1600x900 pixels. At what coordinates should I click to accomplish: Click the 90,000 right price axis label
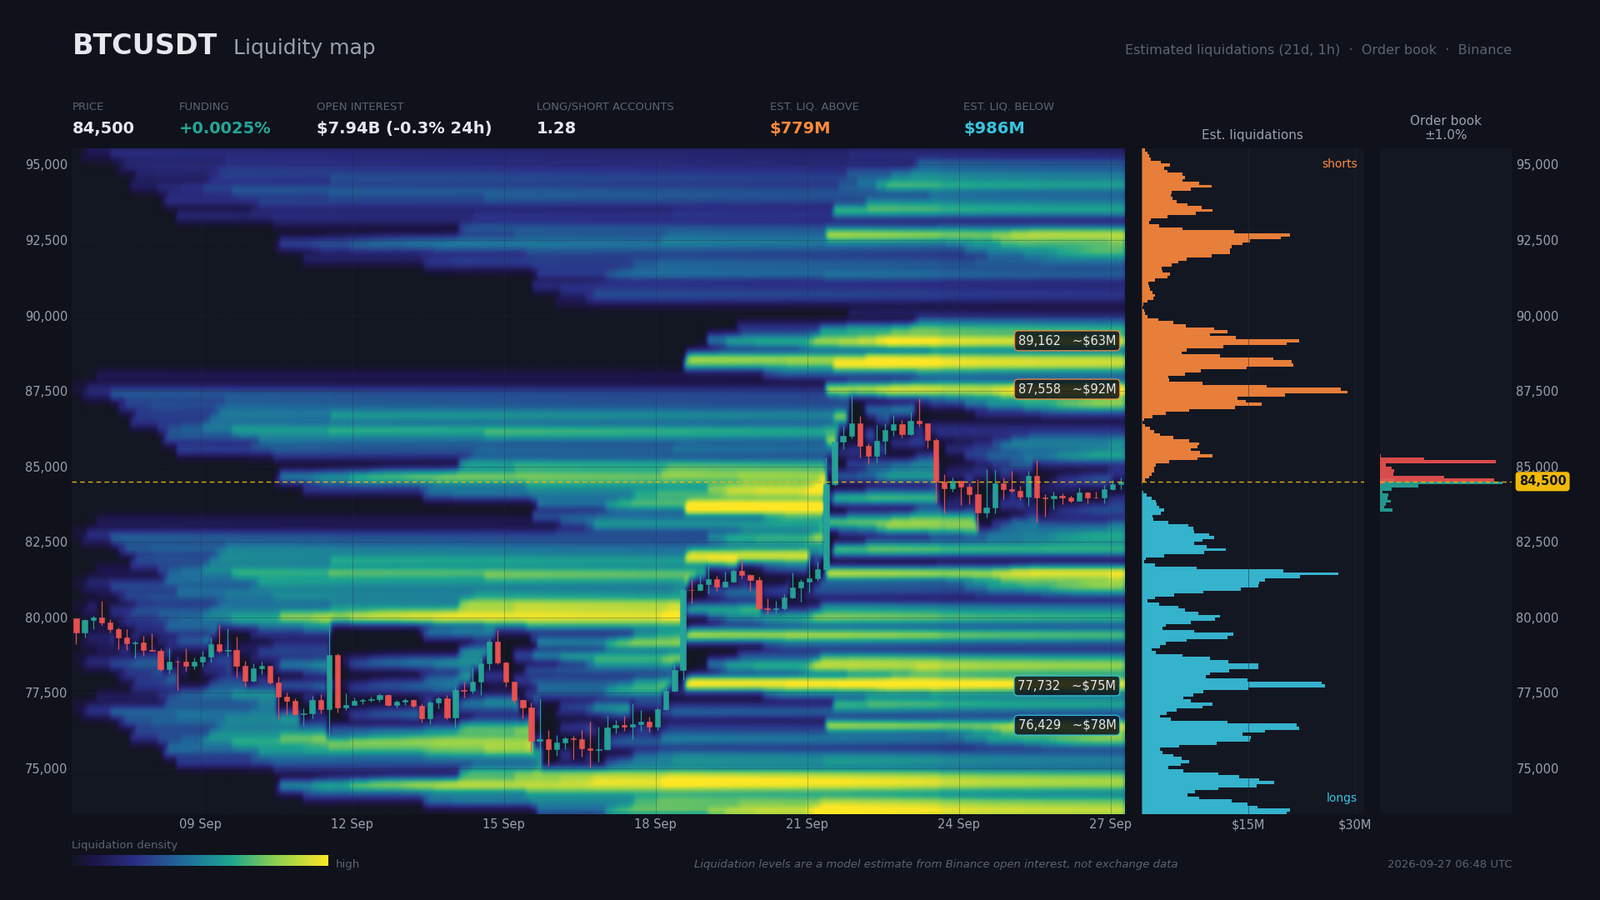[x=1537, y=316]
